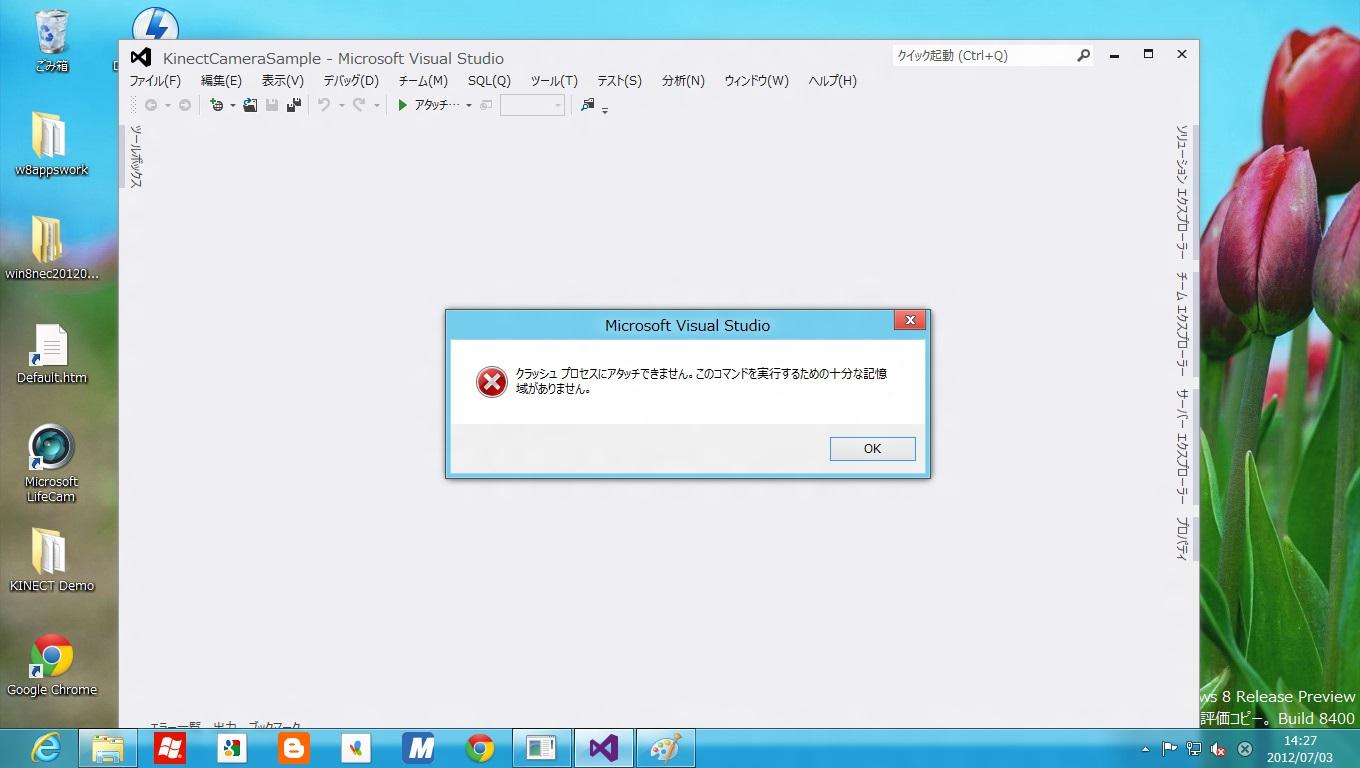This screenshot has width=1360, height=768.
Task: Open the SQL(Q) menu
Action: (x=489, y=81)
